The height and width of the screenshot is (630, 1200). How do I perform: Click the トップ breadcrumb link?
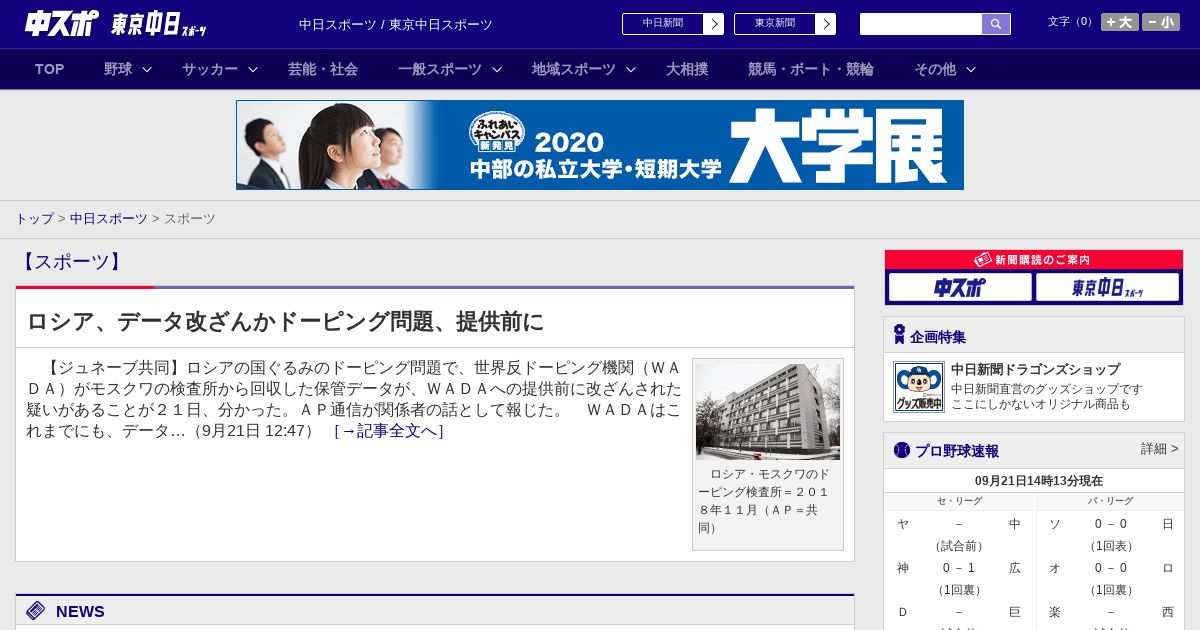pyautogui.click(x=34, y=218)
